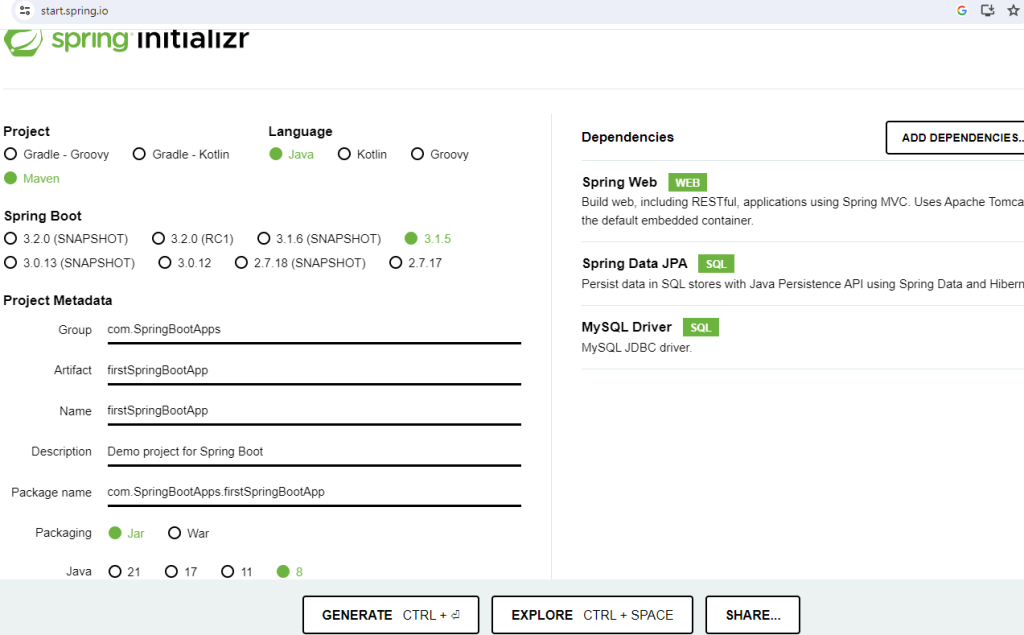Choose Groovy as the language
Screen dimensions: 1024x635
(440, 154)
